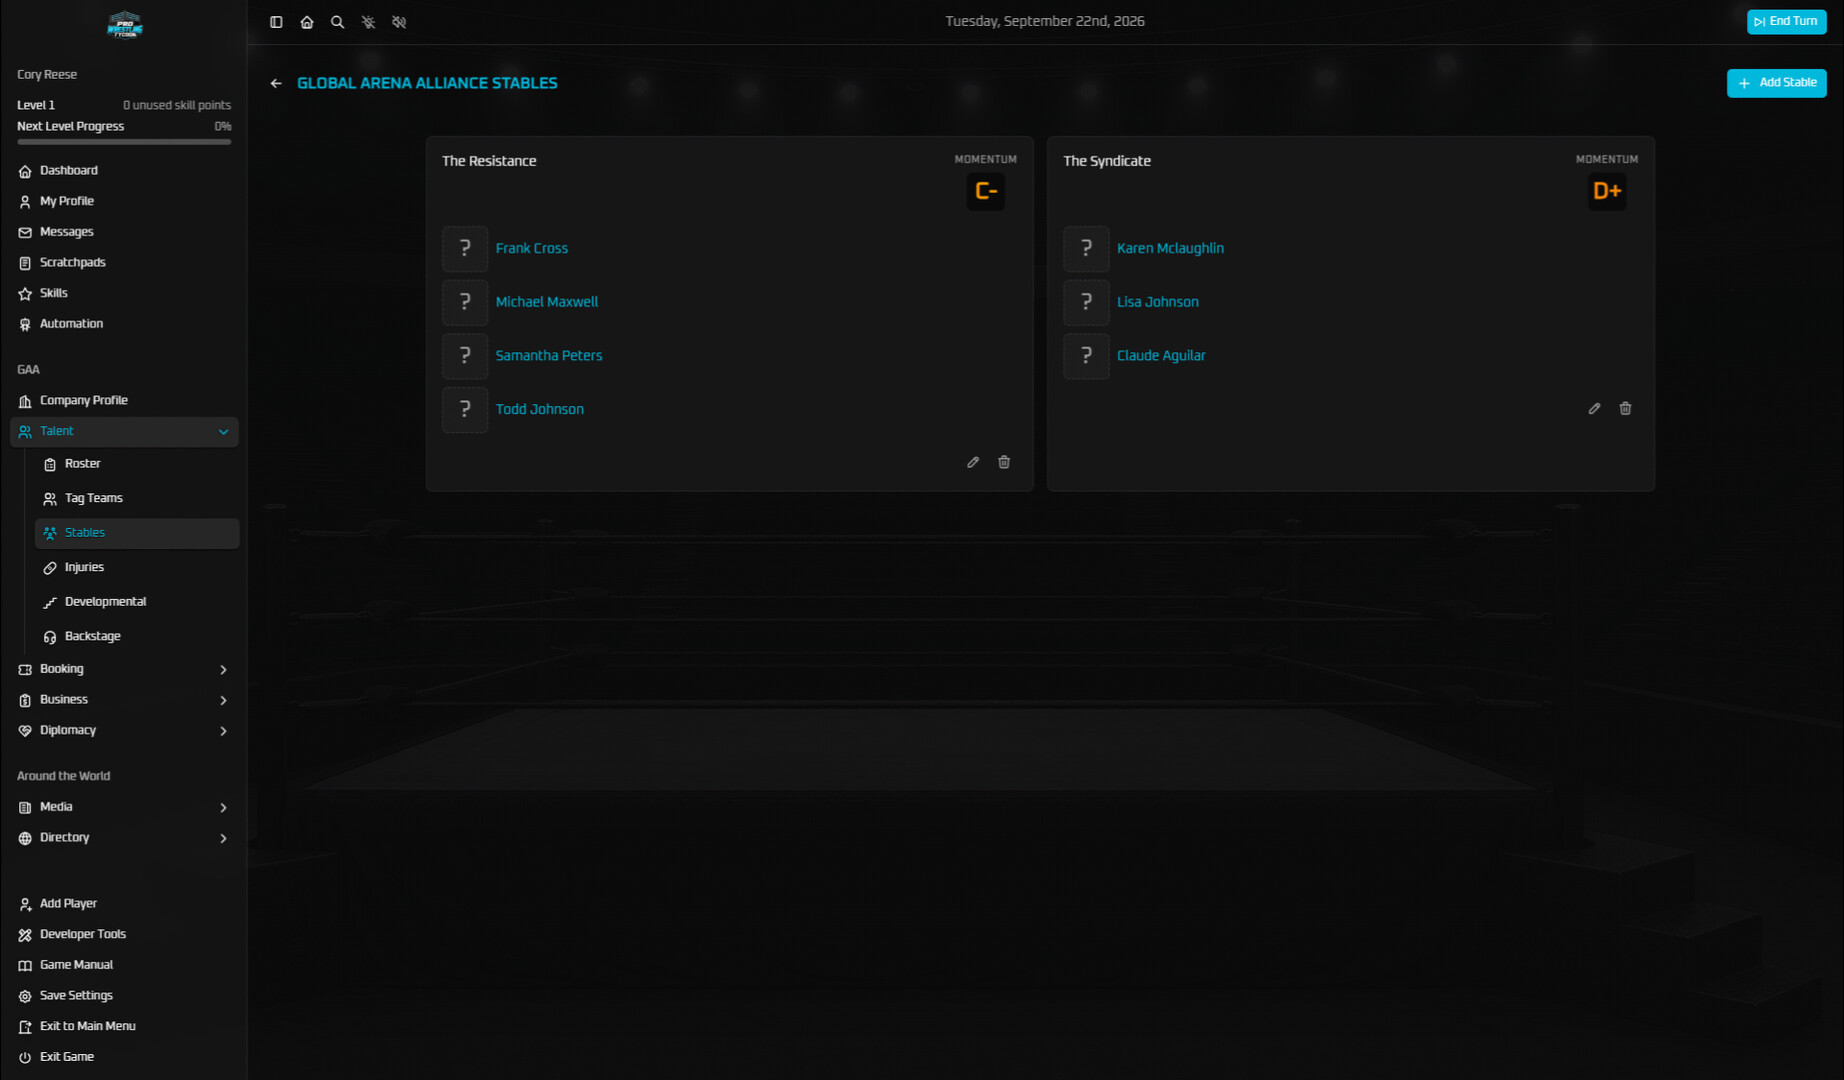
Task: Edit The Syndicate stable with pencil icon
Action: click(x=1594, y=408)
